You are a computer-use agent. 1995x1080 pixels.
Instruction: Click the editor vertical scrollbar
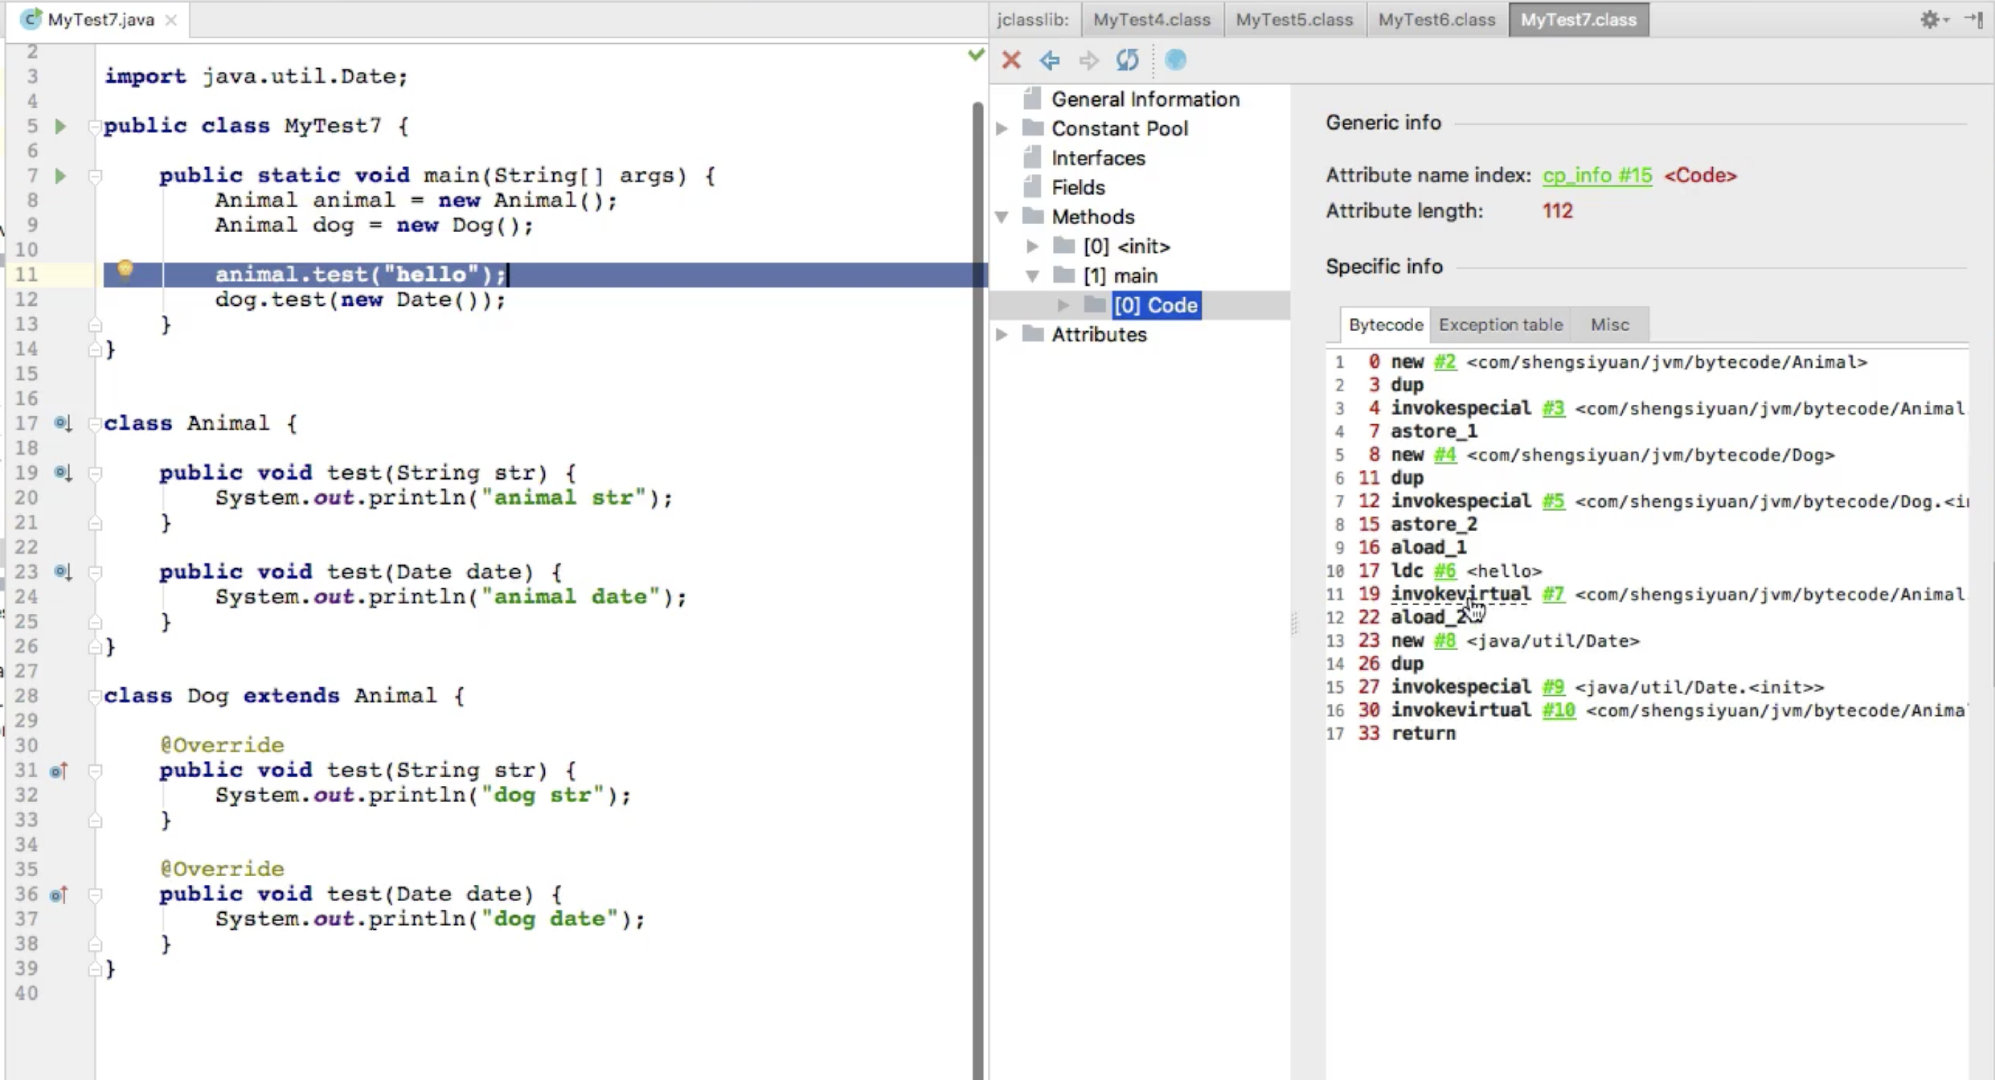click(978, 590)
